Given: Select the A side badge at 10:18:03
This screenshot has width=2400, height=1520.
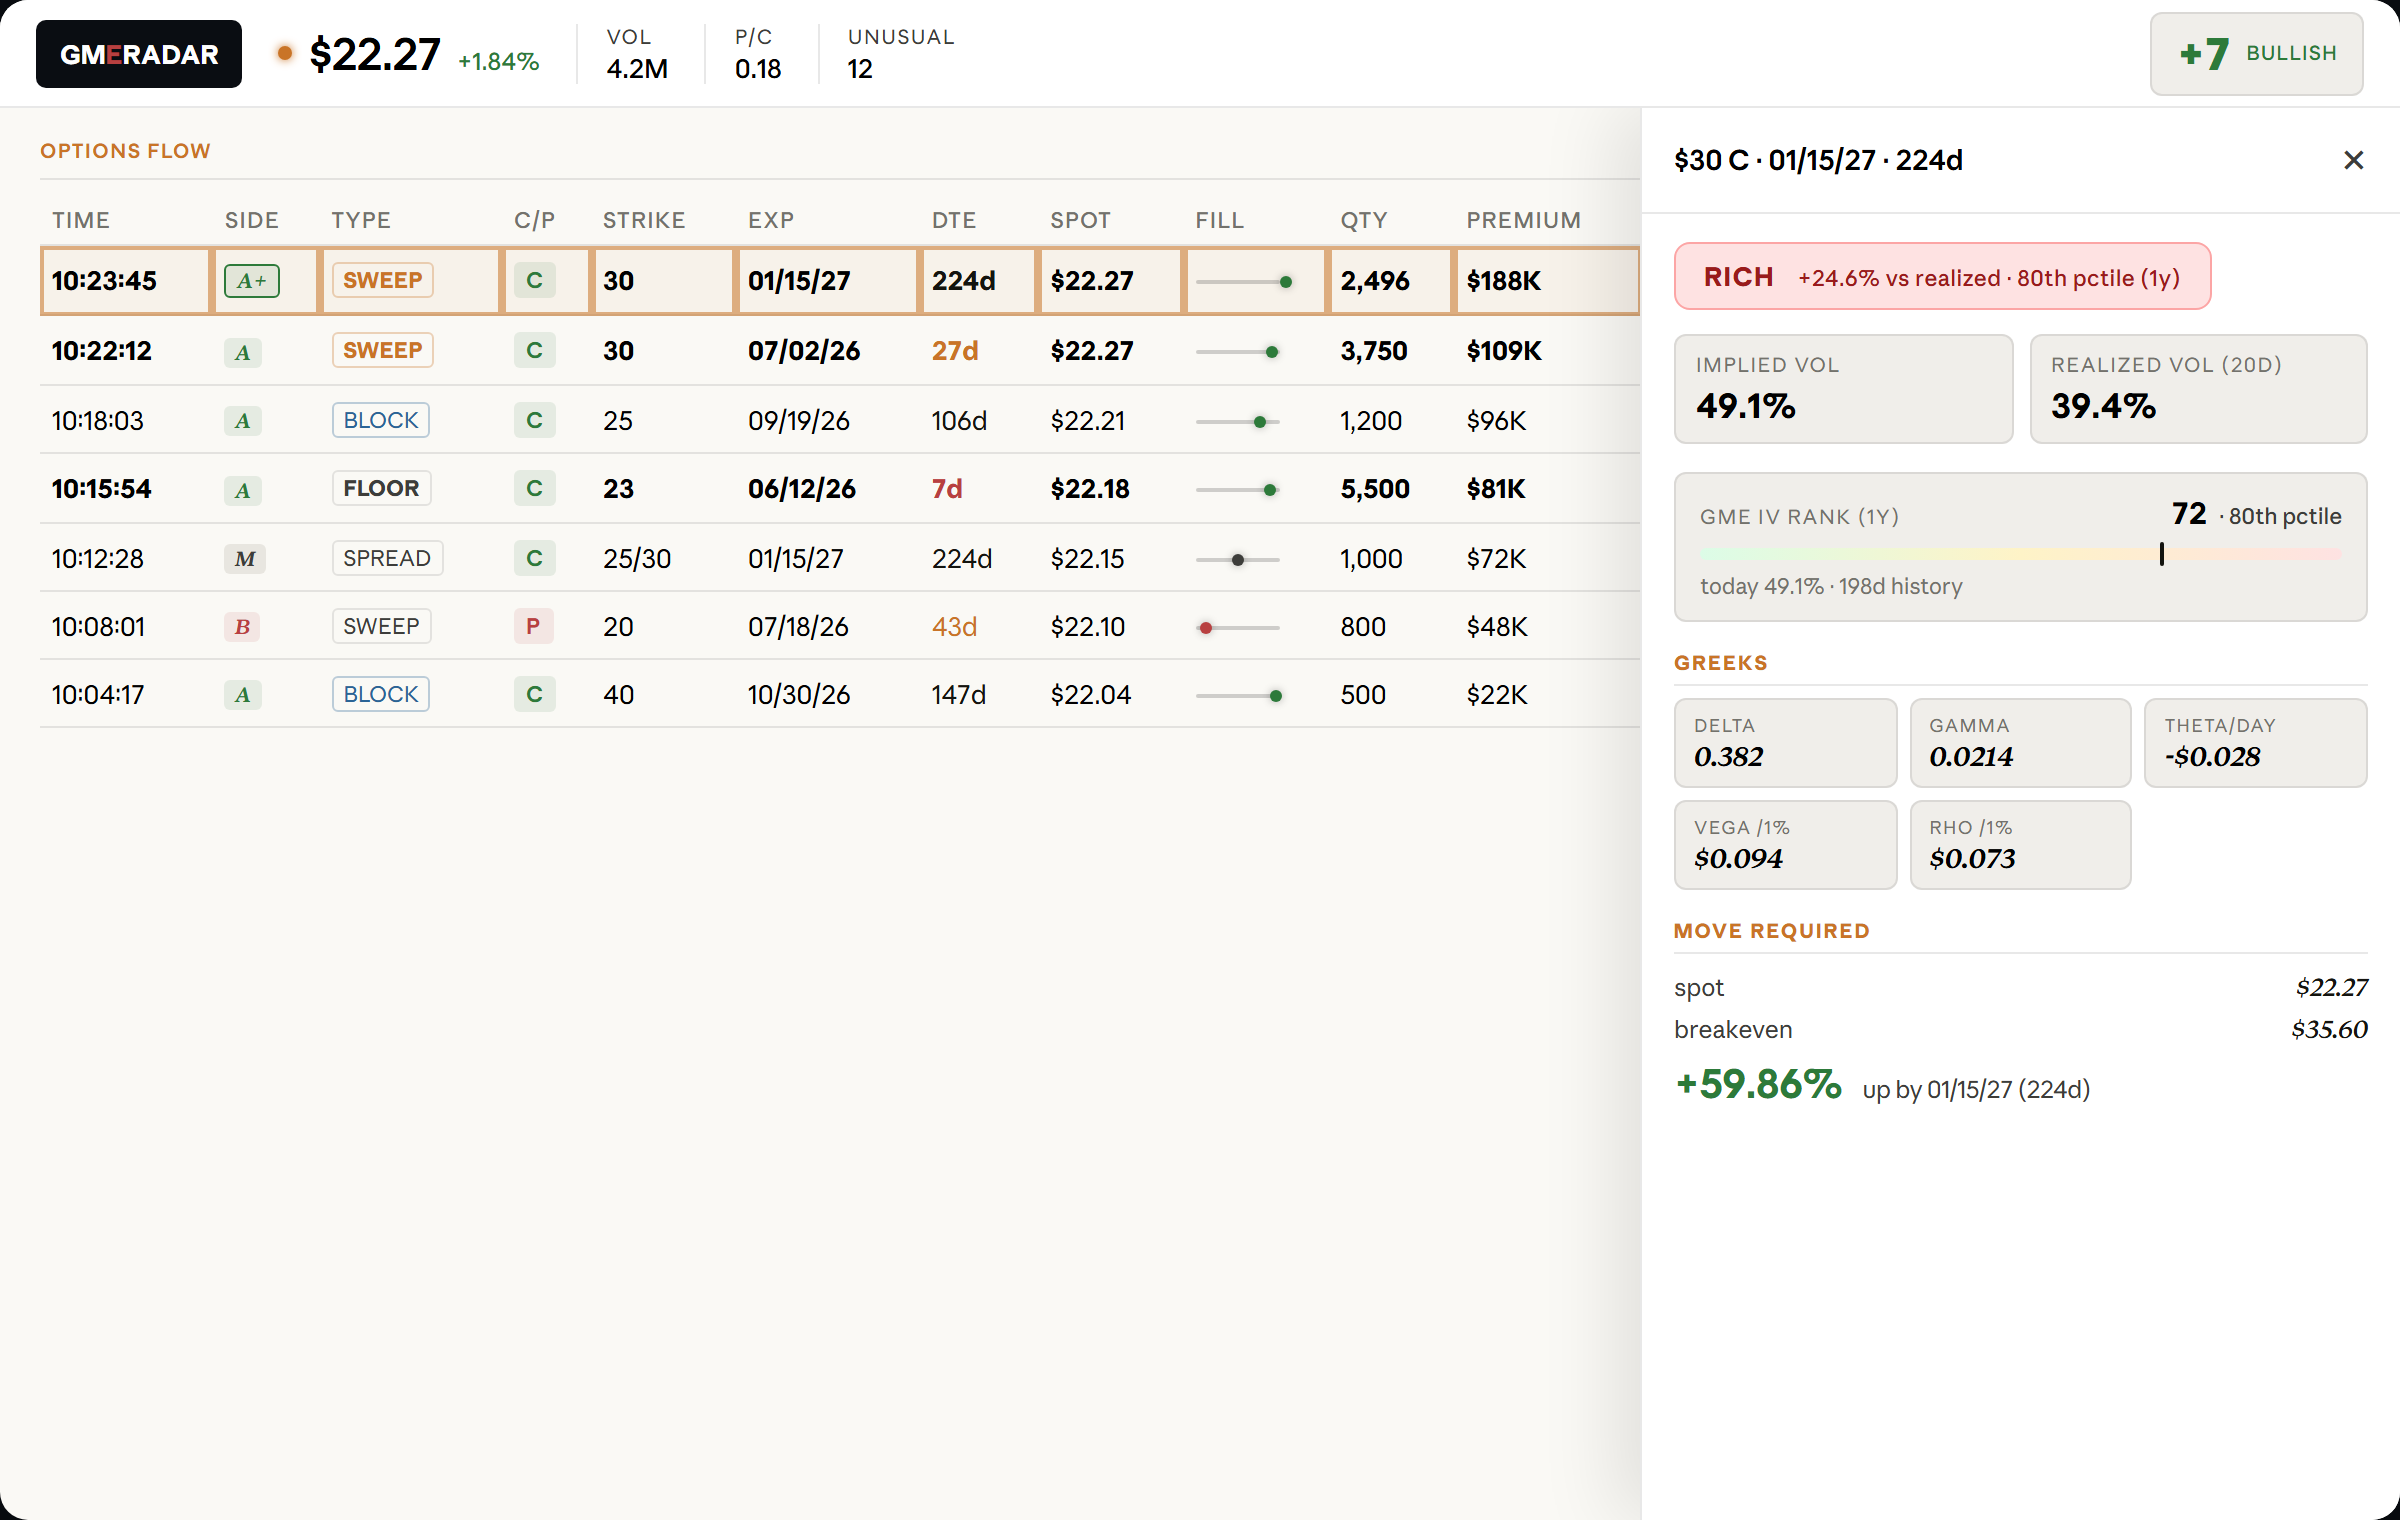Looking at the screenshot, I should click(x=242, y=421).
